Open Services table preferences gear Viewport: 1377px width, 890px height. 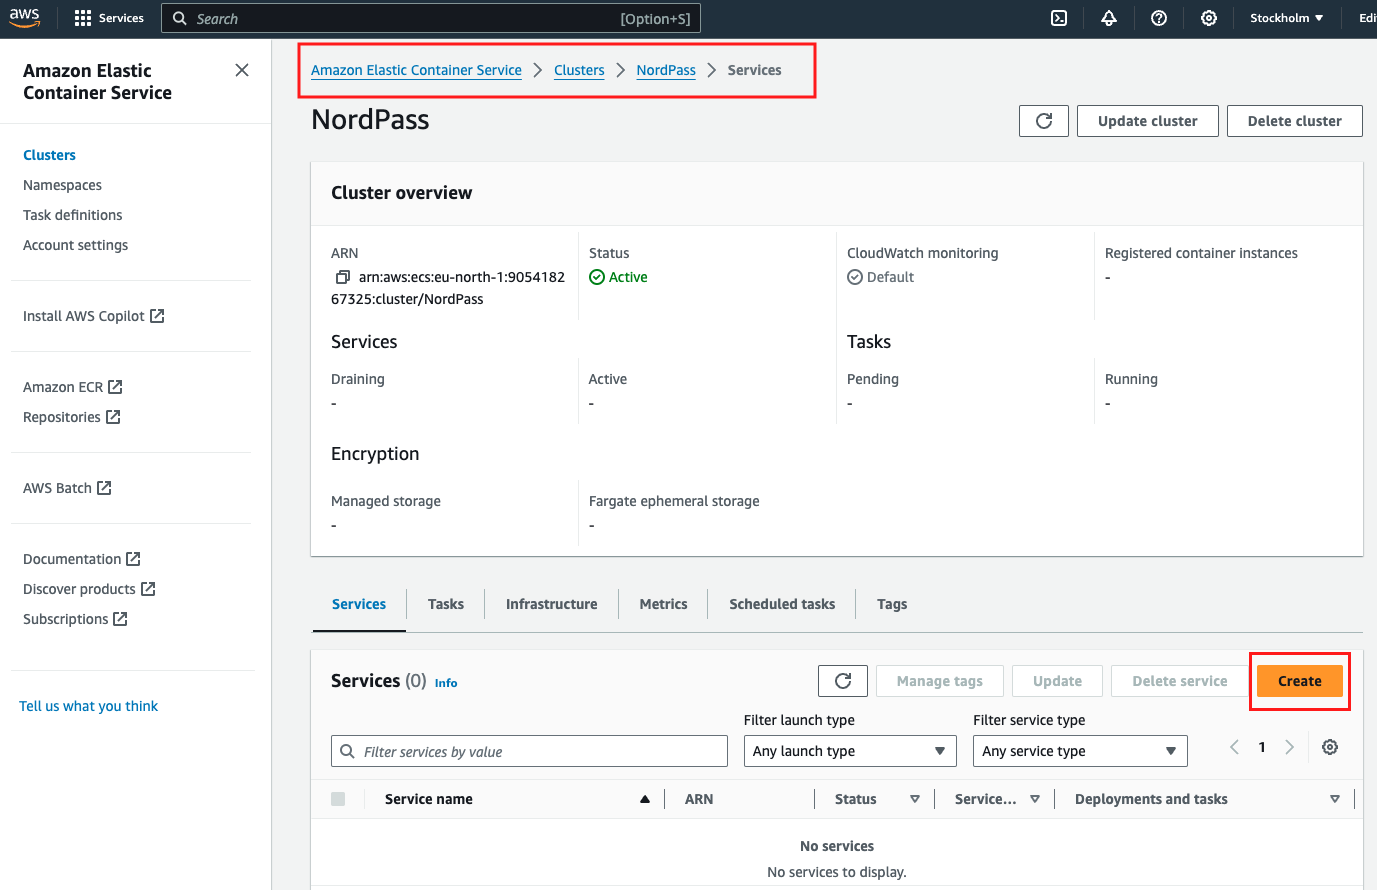(1330, 747)
